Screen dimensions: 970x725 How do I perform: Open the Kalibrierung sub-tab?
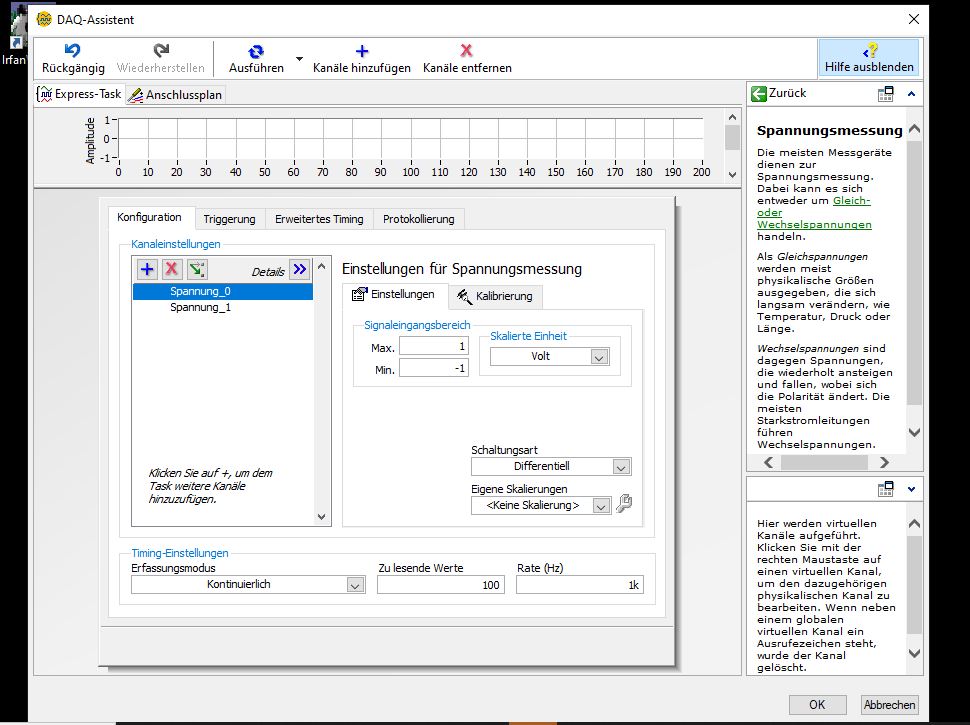click(495, 296)
